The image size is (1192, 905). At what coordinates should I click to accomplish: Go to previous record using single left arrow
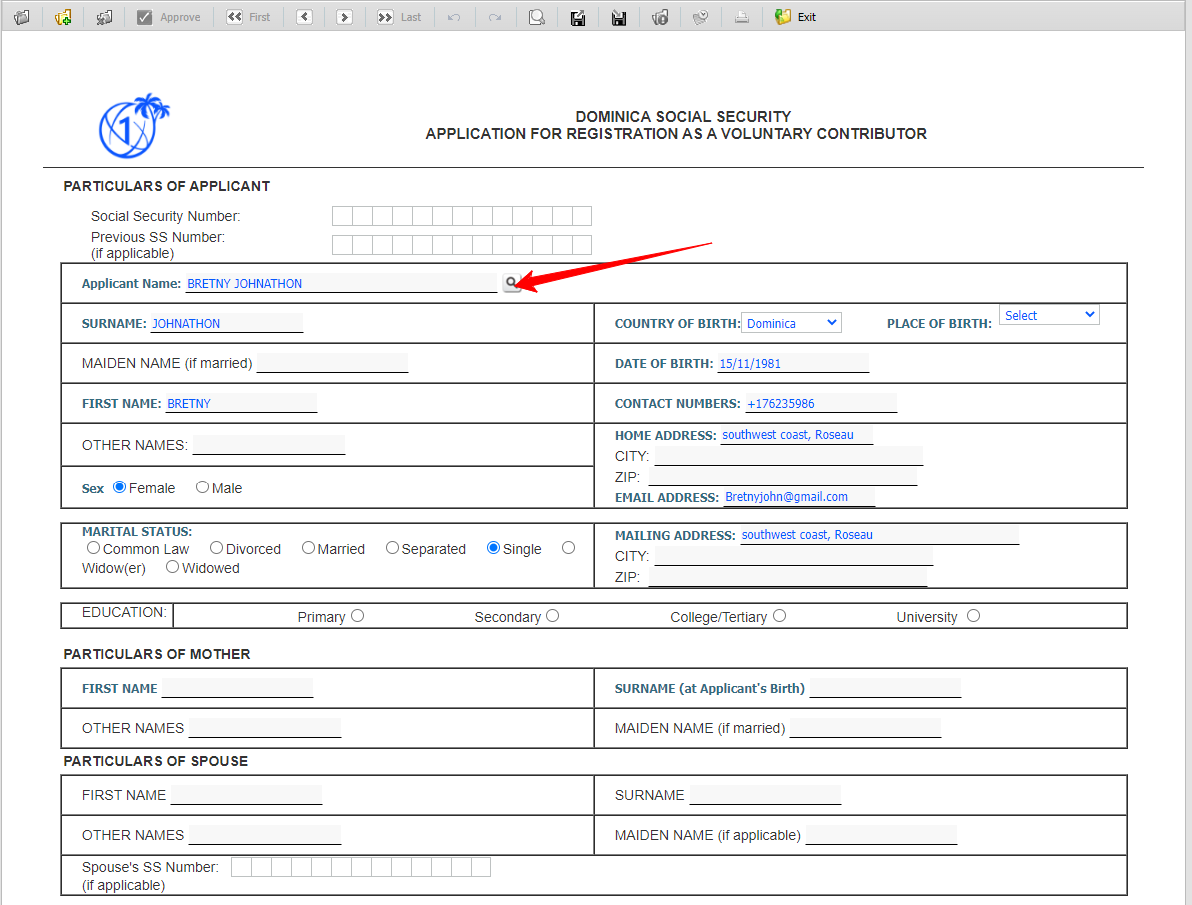(304, 17)
